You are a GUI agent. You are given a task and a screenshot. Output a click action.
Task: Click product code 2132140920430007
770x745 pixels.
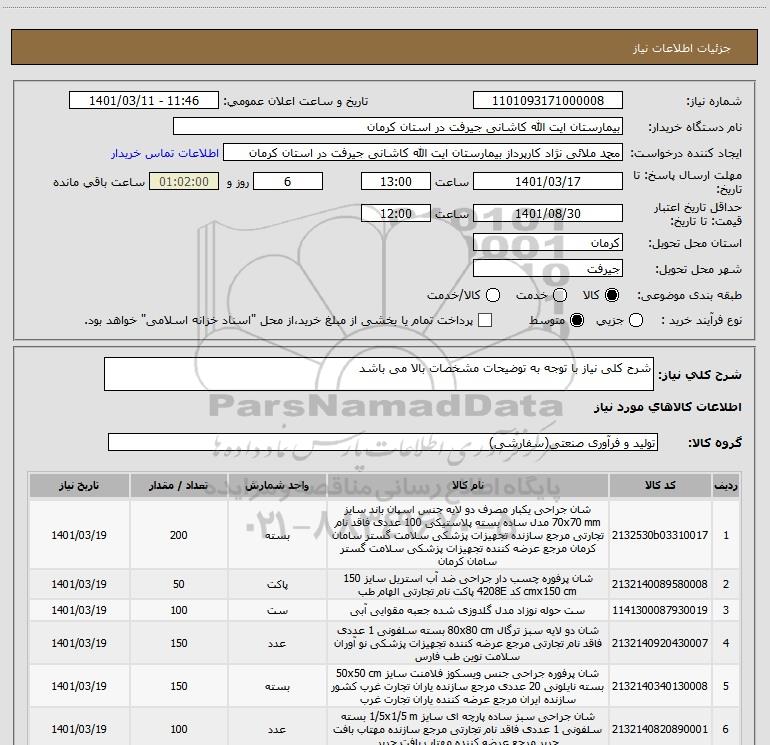[660, 643]
